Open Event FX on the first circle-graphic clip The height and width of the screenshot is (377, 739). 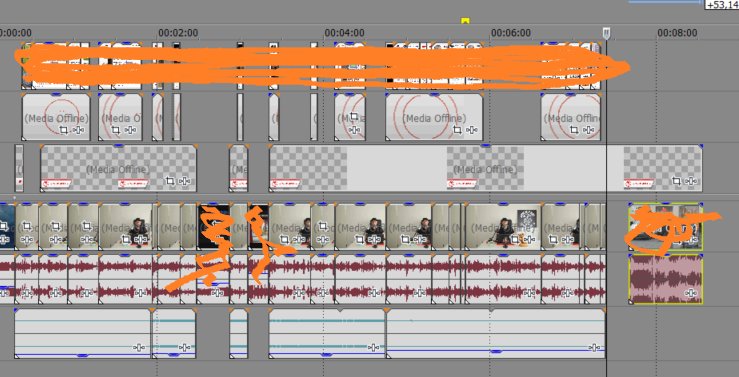coord(79,130)
